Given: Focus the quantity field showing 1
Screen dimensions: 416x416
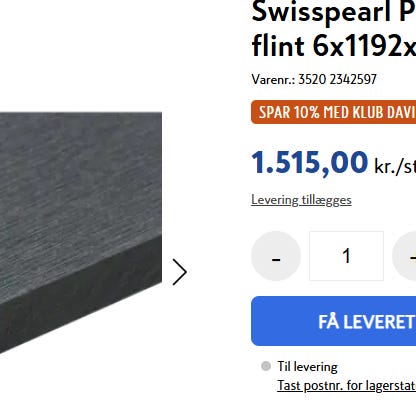Looking at the screenshot, I should pos(346,256).
